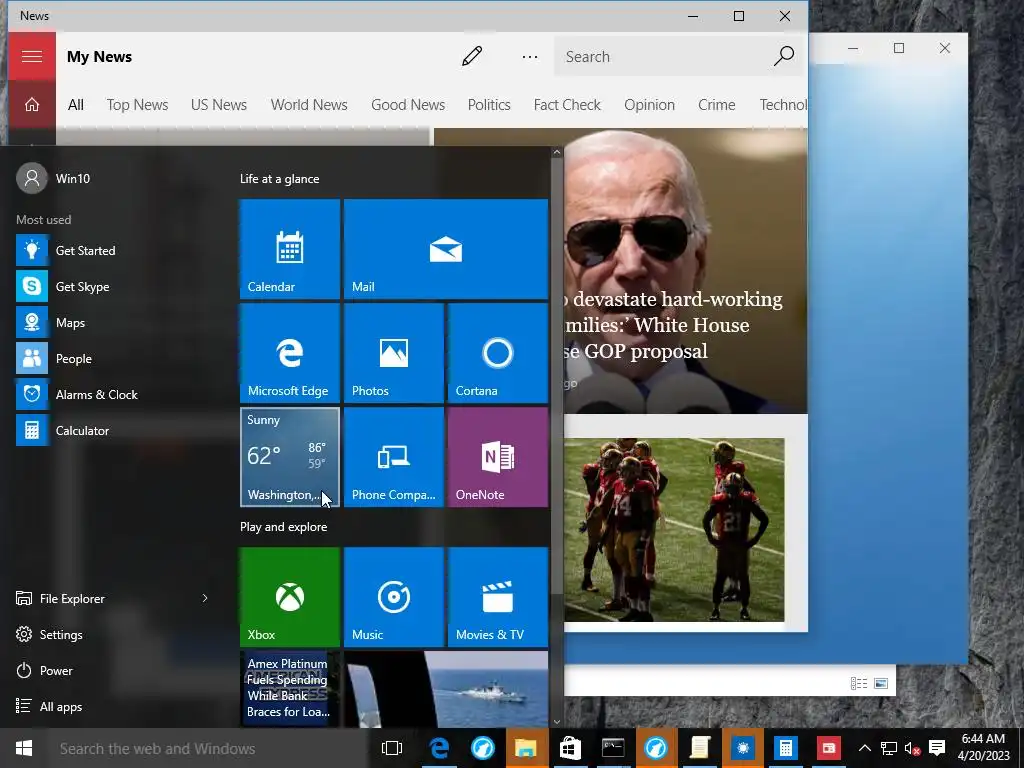Switch to News app on taskbar

coord(829,748)
